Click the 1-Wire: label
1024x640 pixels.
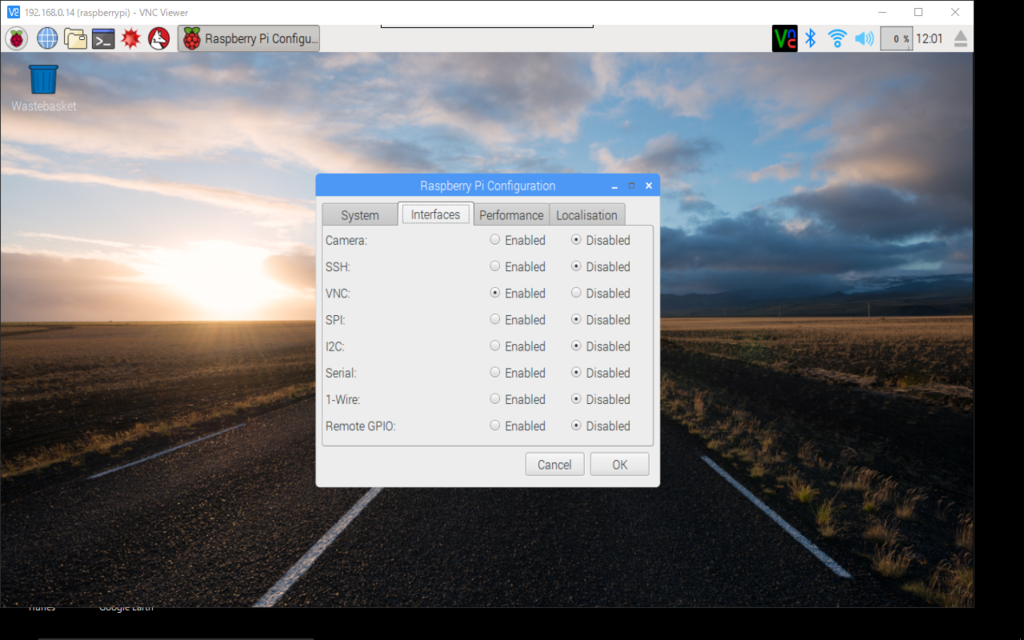pos(343,399)
